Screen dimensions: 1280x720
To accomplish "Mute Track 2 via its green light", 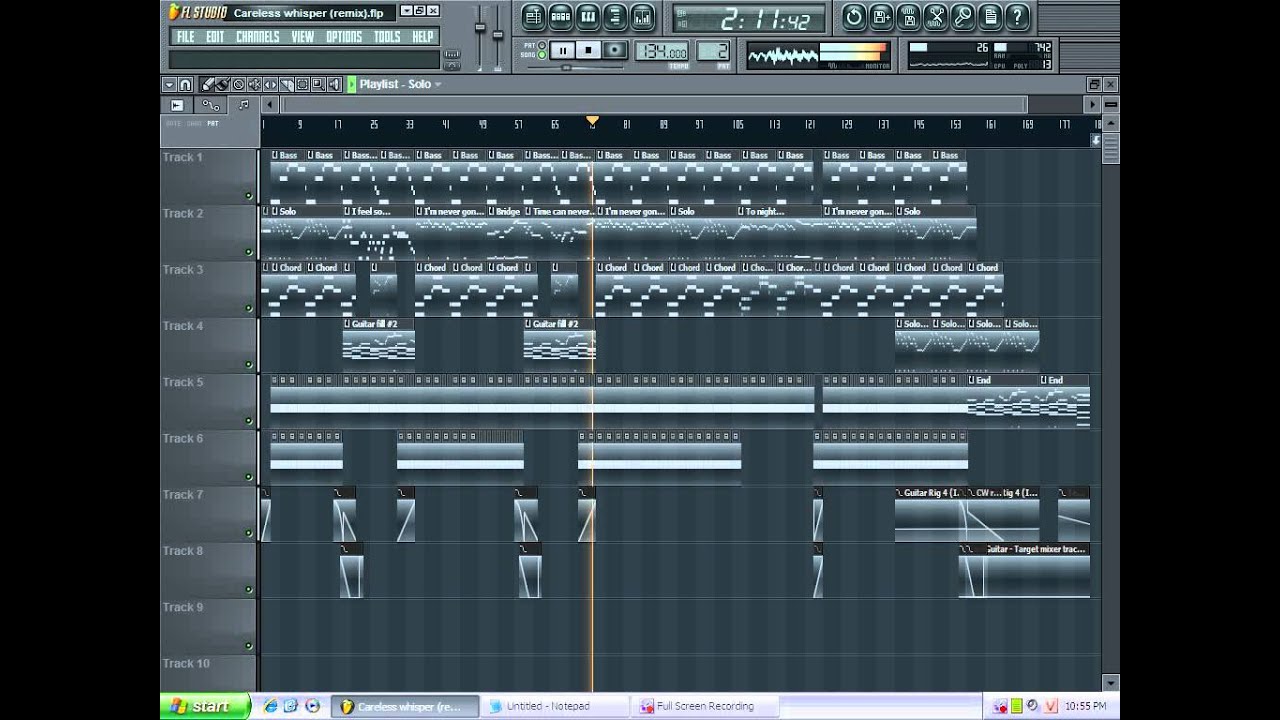I will click(248, 251).
